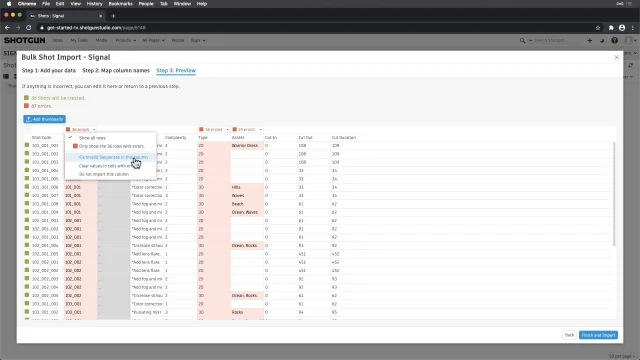Open People in Shotgun nav
Viewport: 640px width, 360px height.
point(178,40)
